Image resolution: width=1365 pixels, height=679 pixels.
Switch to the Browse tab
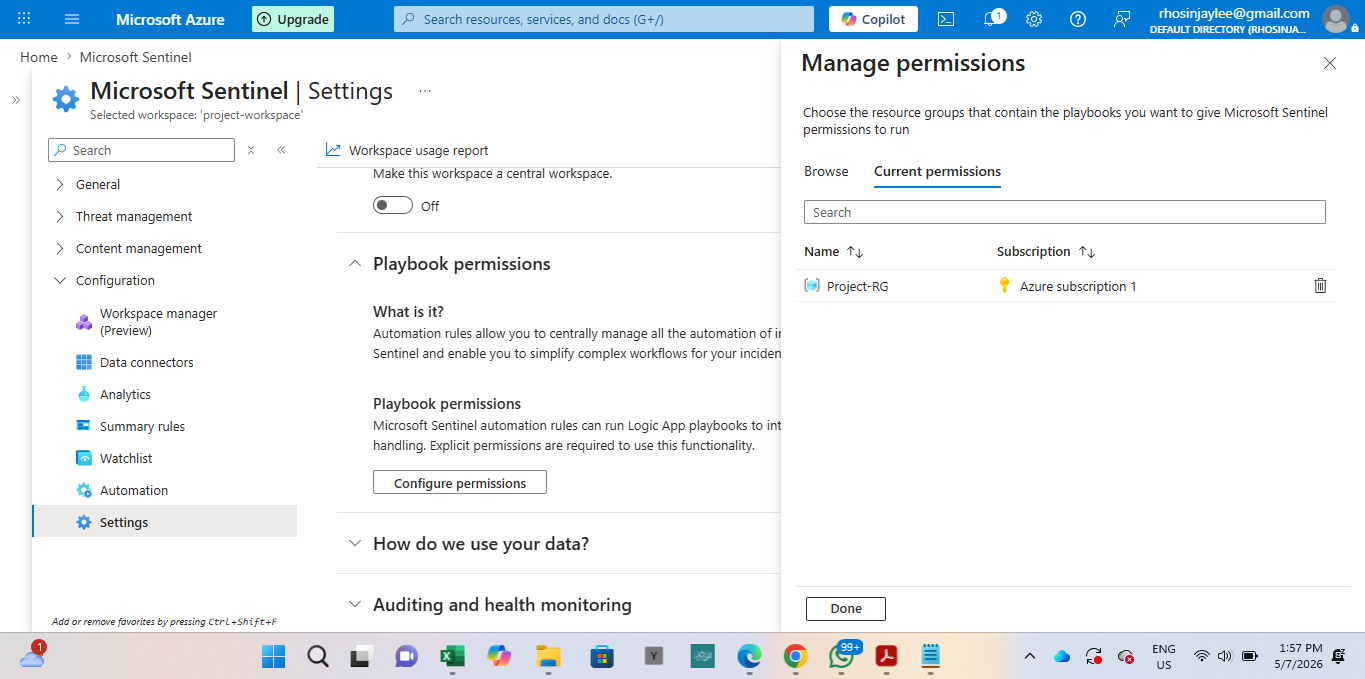pos(826,171)
